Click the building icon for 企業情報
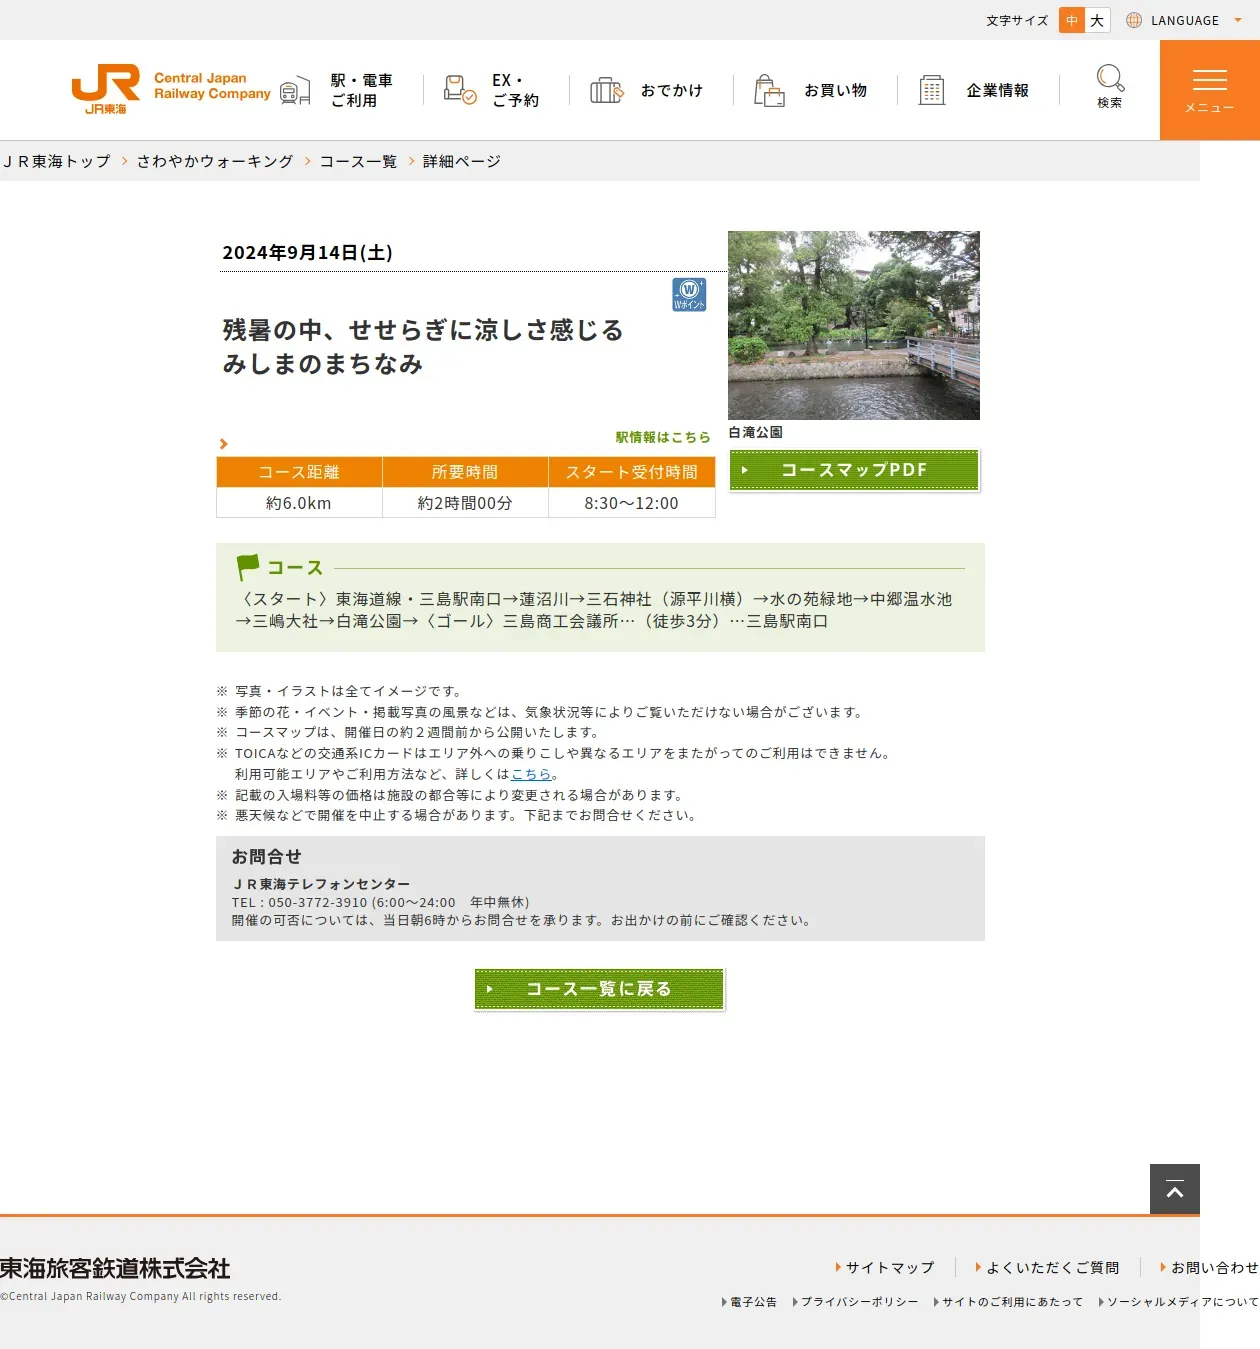The image size is (1260, 1349). [x=932, y=90]
